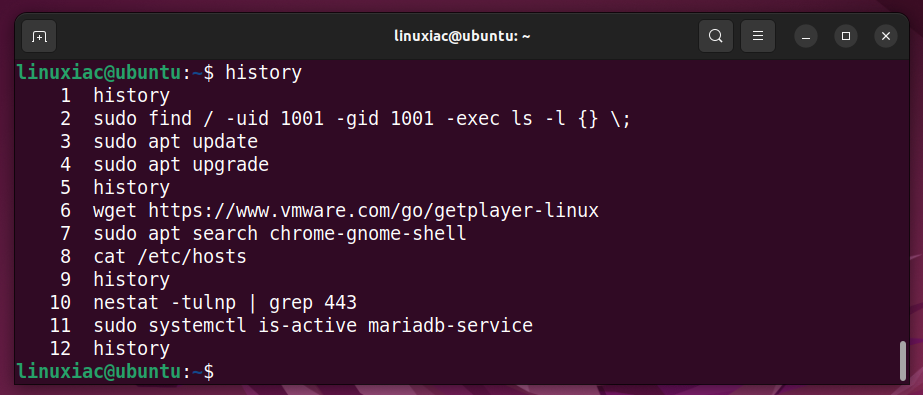Open the hamburger main menu

coord(758,36)
